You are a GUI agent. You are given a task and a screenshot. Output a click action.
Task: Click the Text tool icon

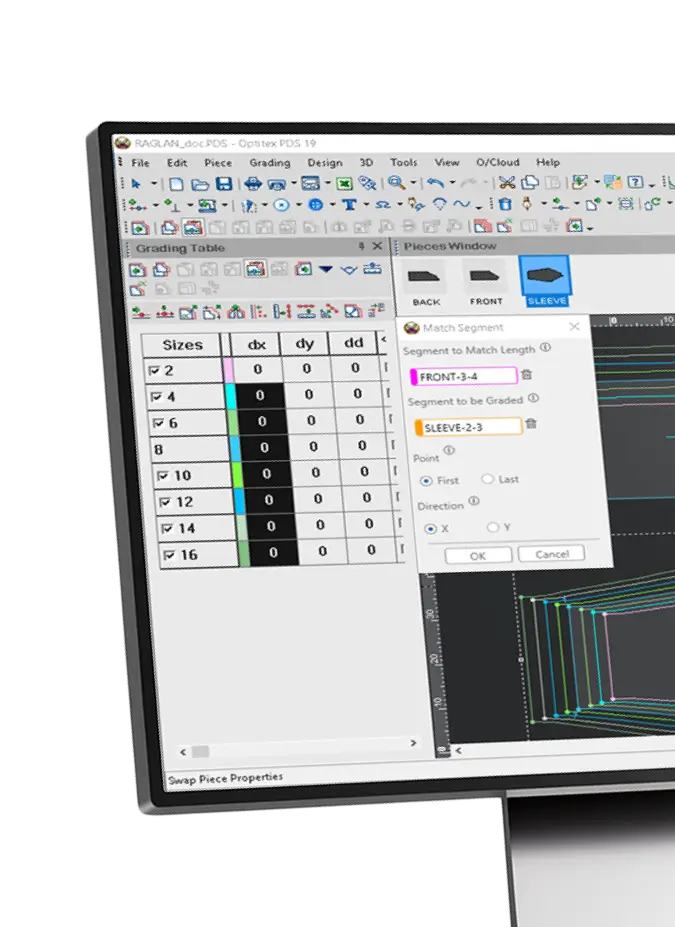pos(351,205)
